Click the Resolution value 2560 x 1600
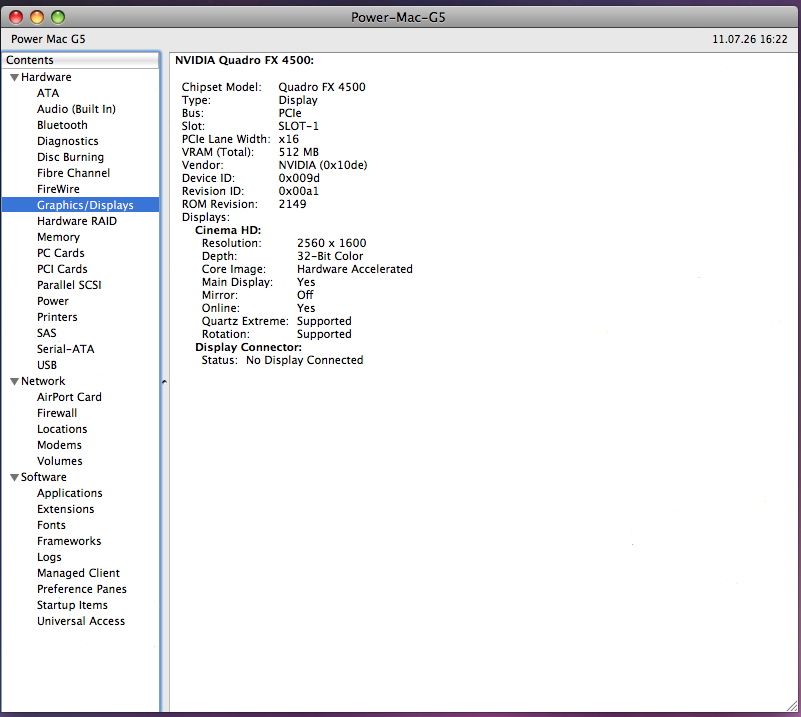The height and width of the screenshot is (717, 801). click(x=332, y=243)
